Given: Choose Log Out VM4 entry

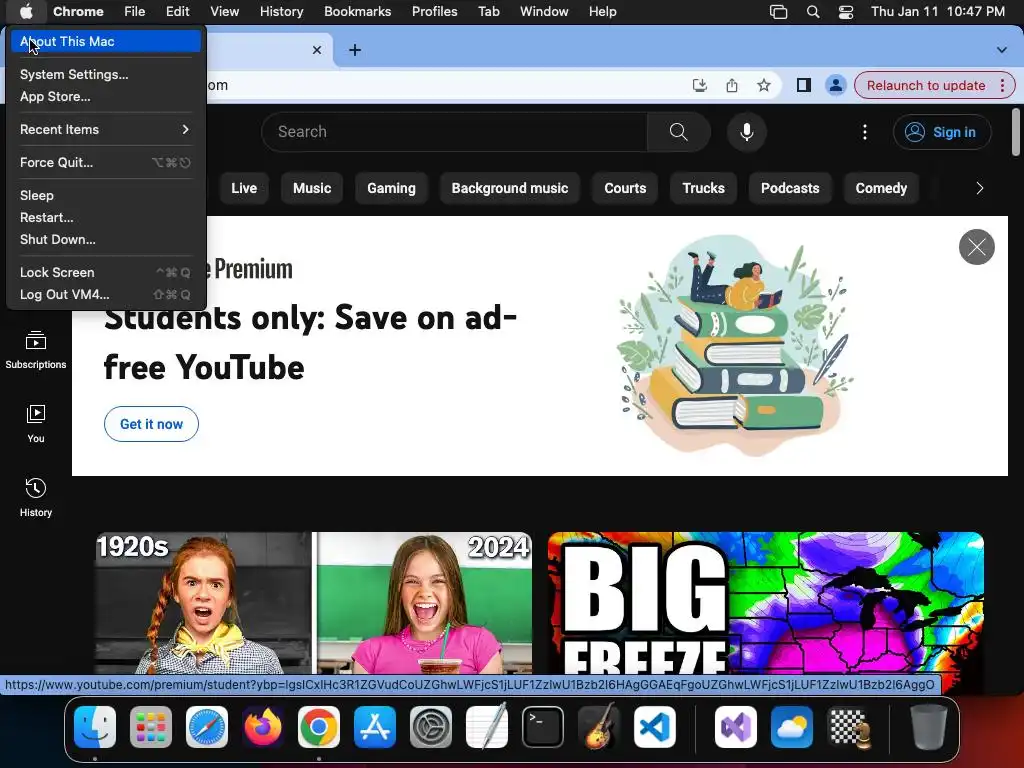Looking at the screenshot, I should point(105,295).
